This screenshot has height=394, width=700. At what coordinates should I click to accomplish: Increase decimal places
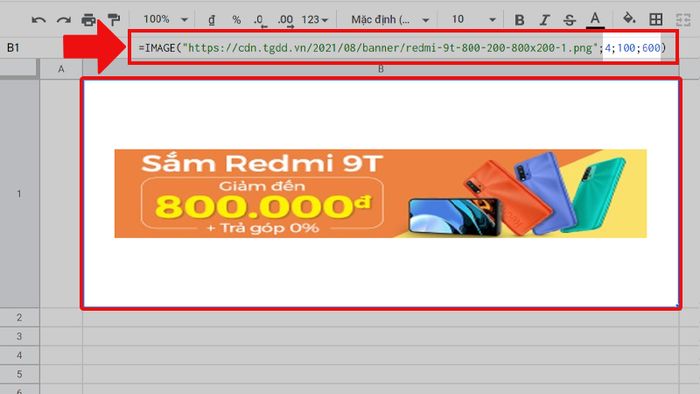(285, 21)
